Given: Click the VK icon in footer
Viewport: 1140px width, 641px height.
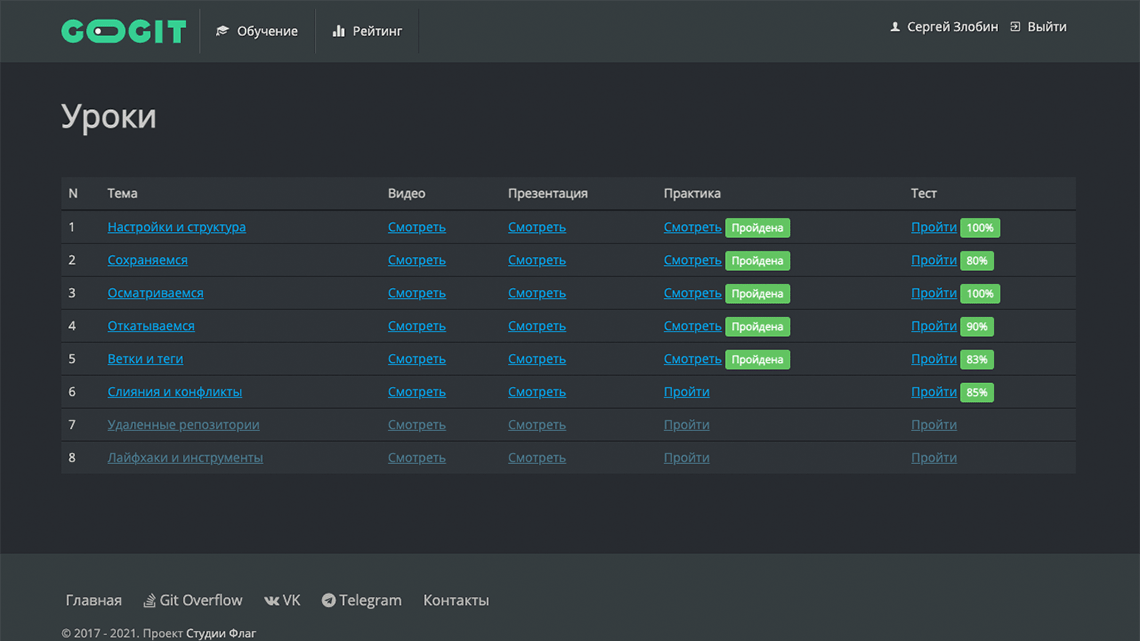Looking at the screenshot, I should [271, 601].
